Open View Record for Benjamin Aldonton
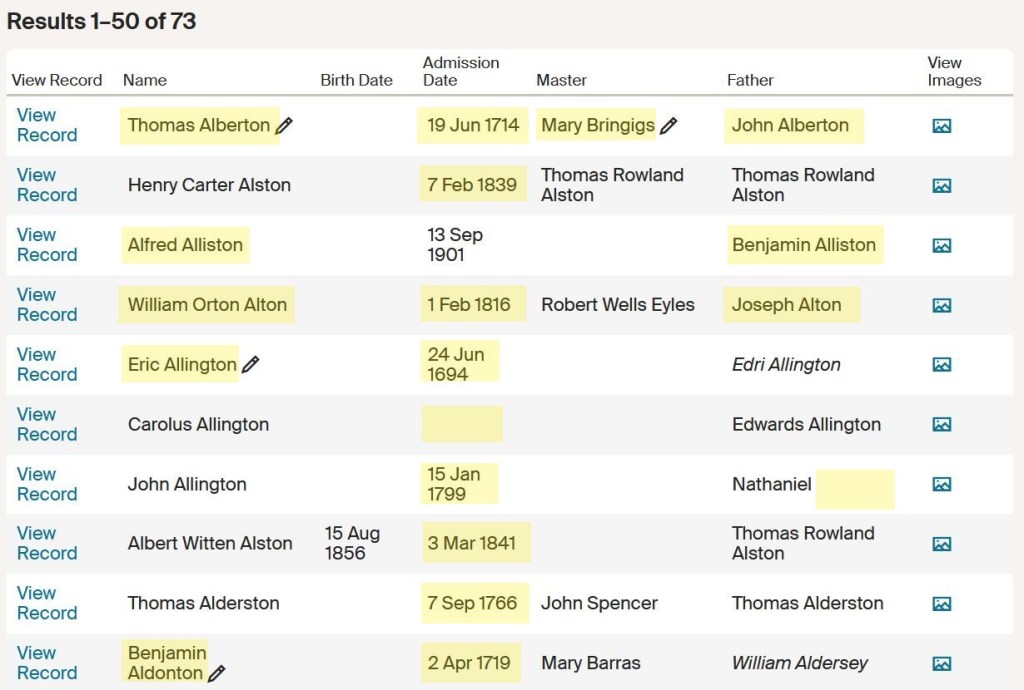 coord(46,663)
